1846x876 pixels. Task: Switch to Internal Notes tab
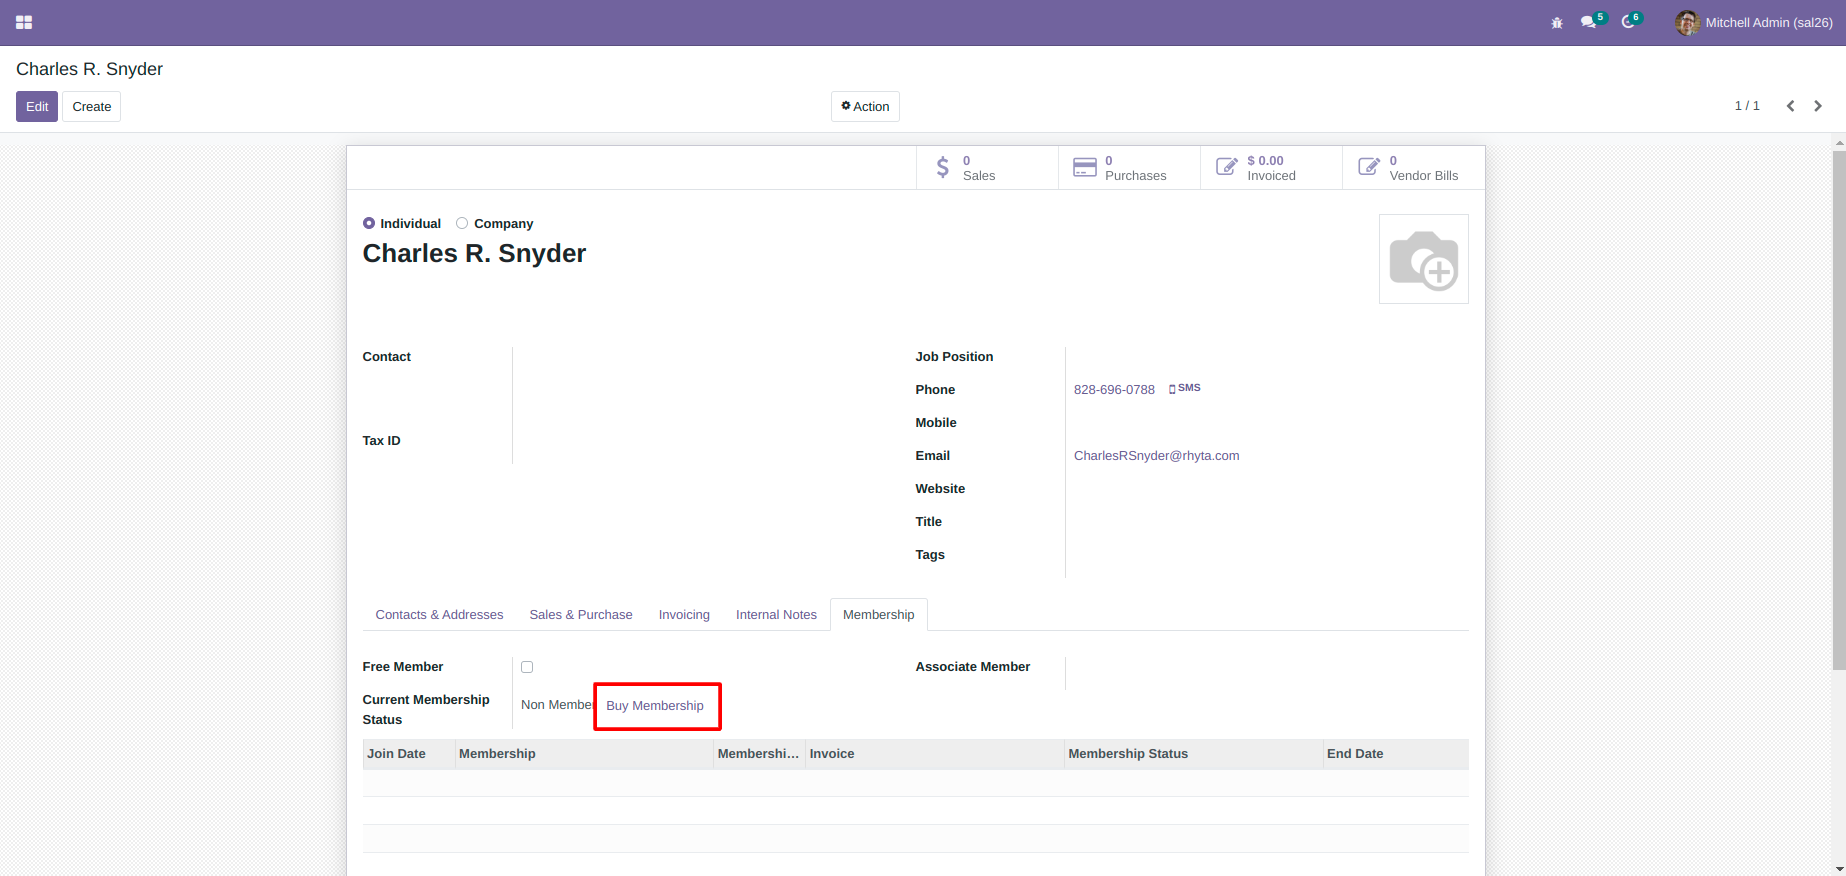pos(776,615)
